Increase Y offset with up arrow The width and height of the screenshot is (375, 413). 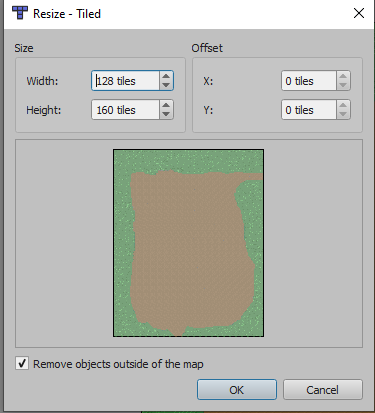pyautogui.click(x=343, y=105)
